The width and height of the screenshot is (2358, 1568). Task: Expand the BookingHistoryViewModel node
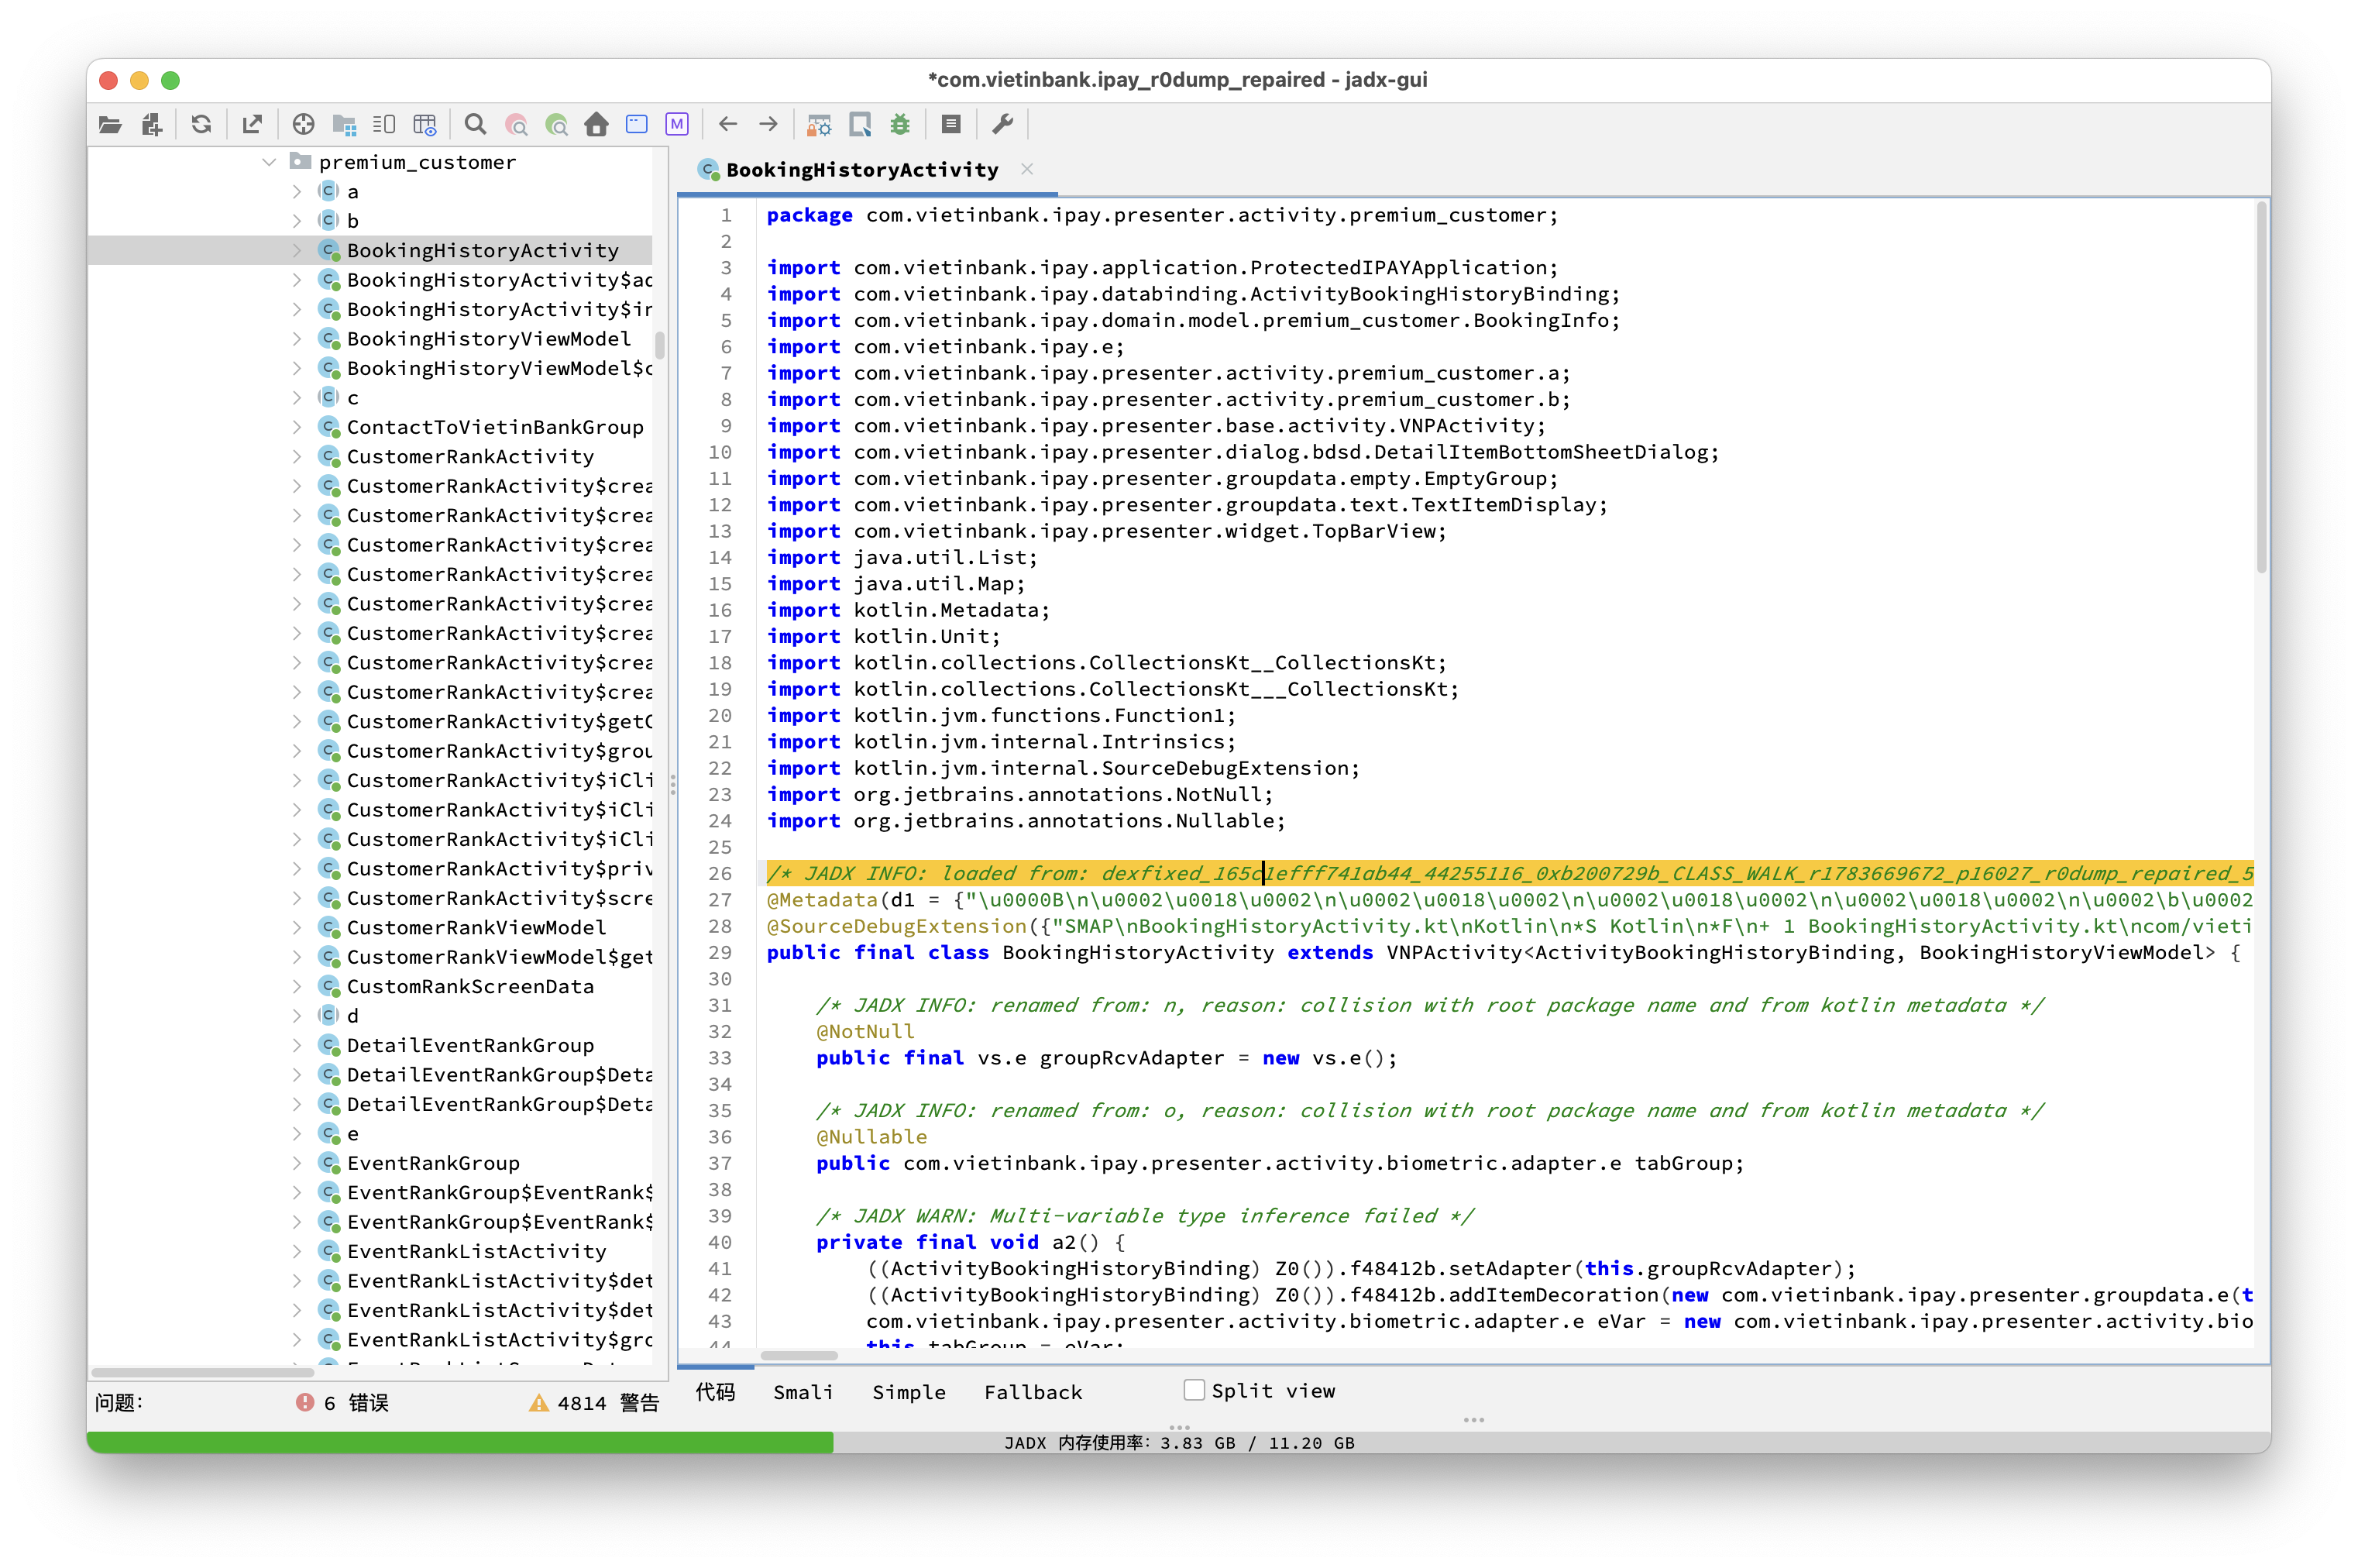click(x=297, y=339)
